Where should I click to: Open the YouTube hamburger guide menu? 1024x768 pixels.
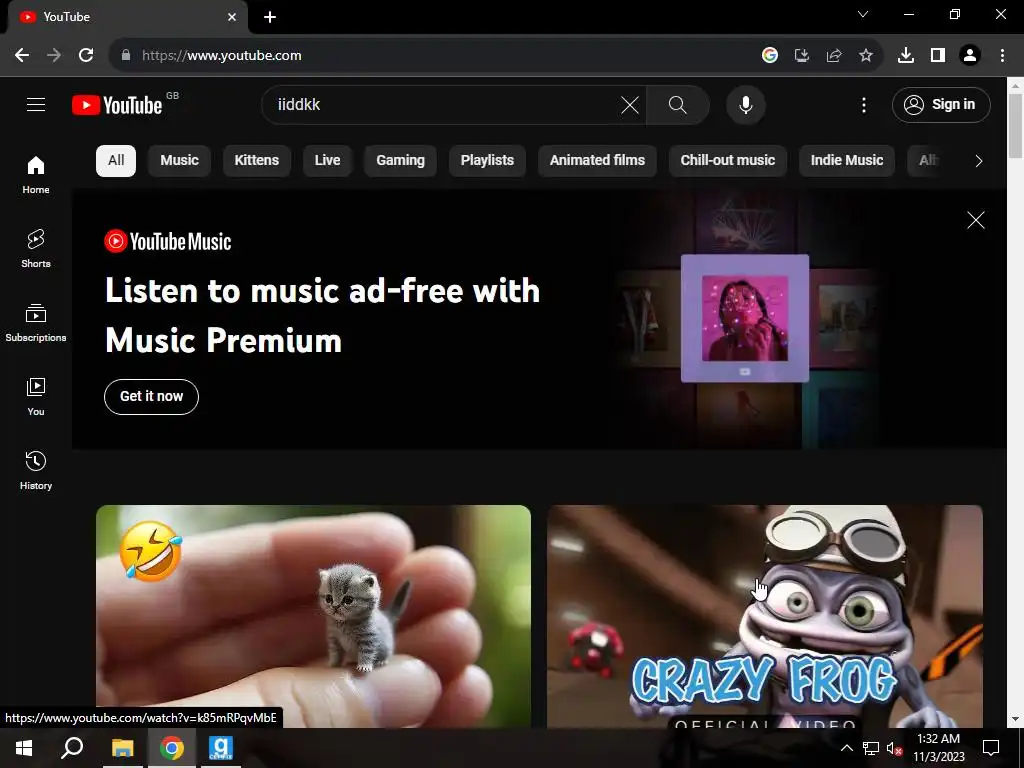coord(36,104)
